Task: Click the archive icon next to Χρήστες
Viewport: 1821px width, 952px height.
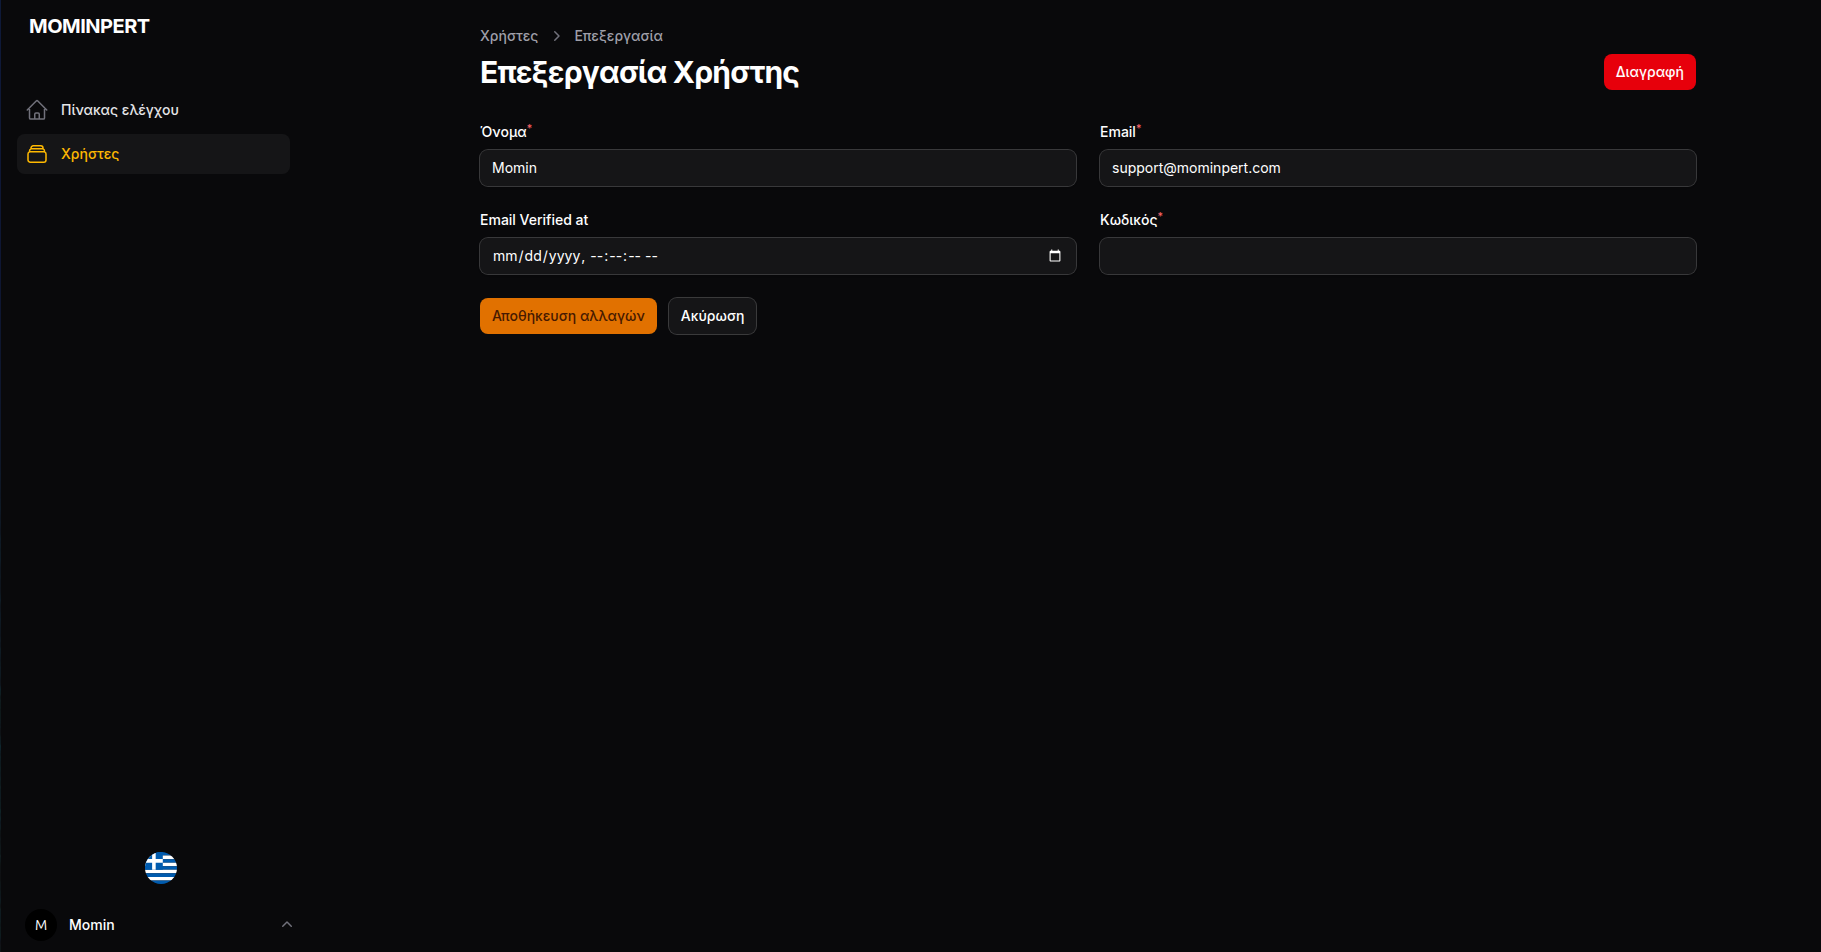Action: 37,154
